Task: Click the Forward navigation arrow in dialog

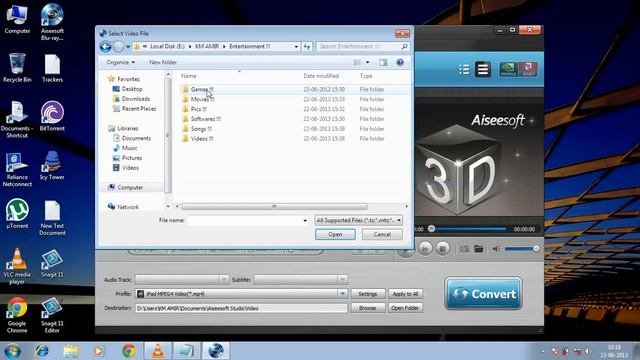Action: [118, 47]
